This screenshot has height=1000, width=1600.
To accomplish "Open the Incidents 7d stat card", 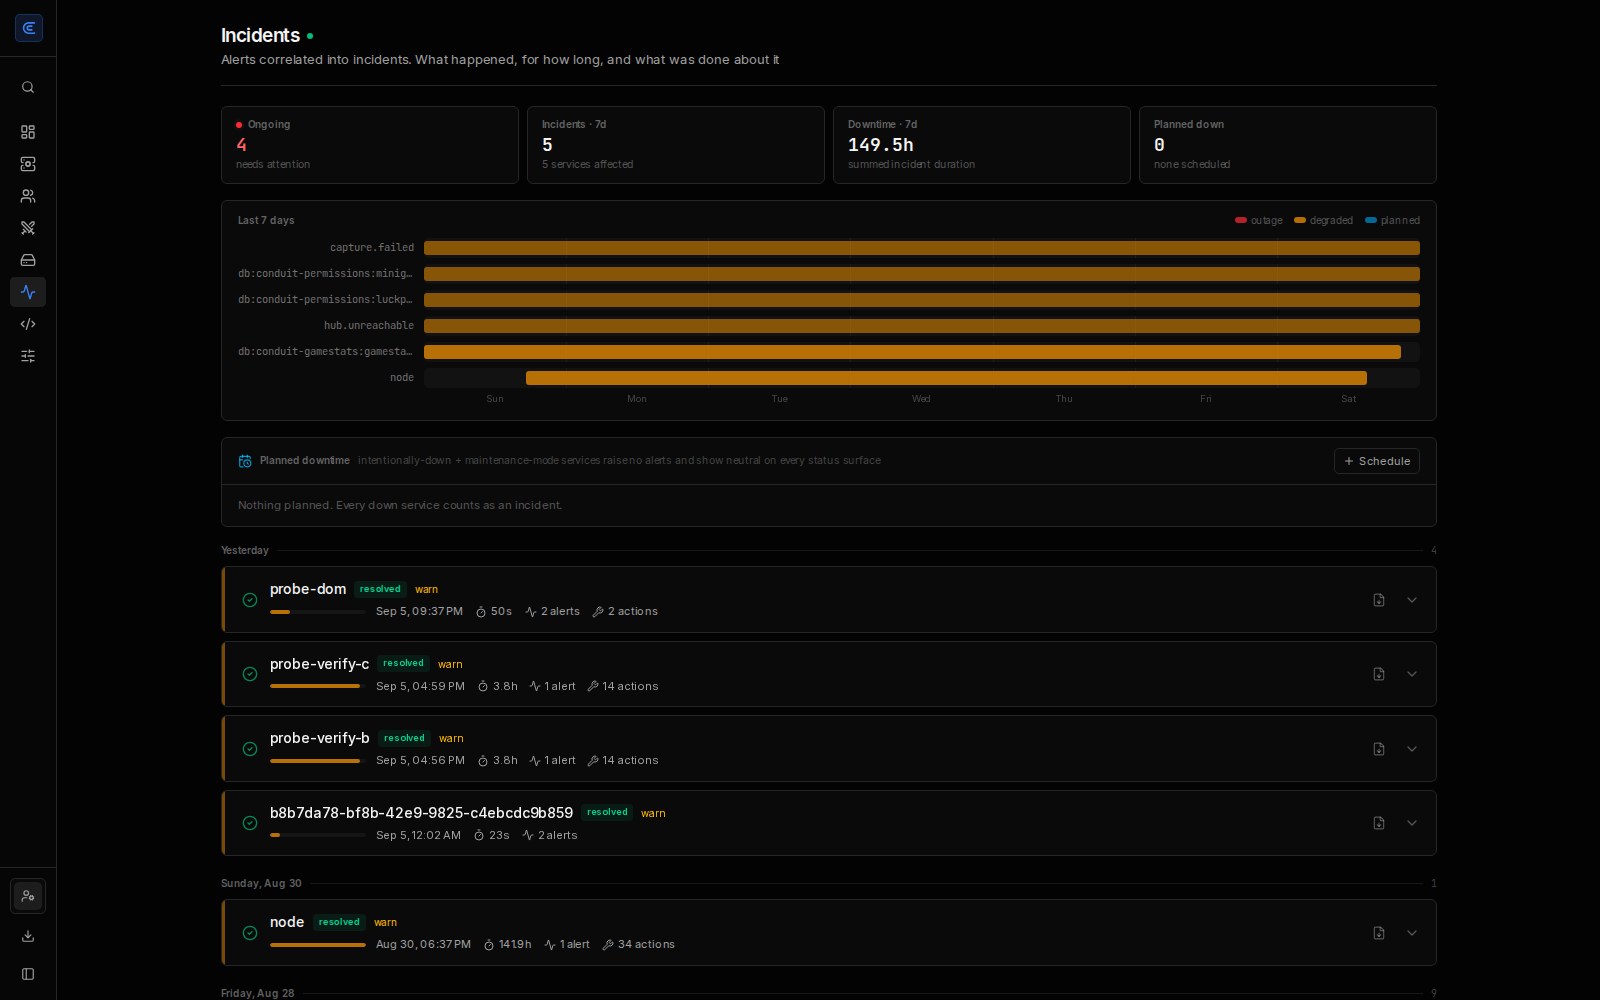I will [x=676, y=145].
